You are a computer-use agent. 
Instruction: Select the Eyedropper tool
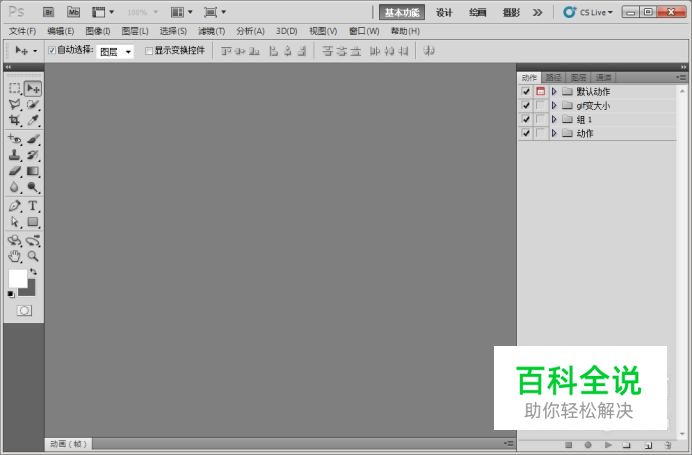coord(33,120)
